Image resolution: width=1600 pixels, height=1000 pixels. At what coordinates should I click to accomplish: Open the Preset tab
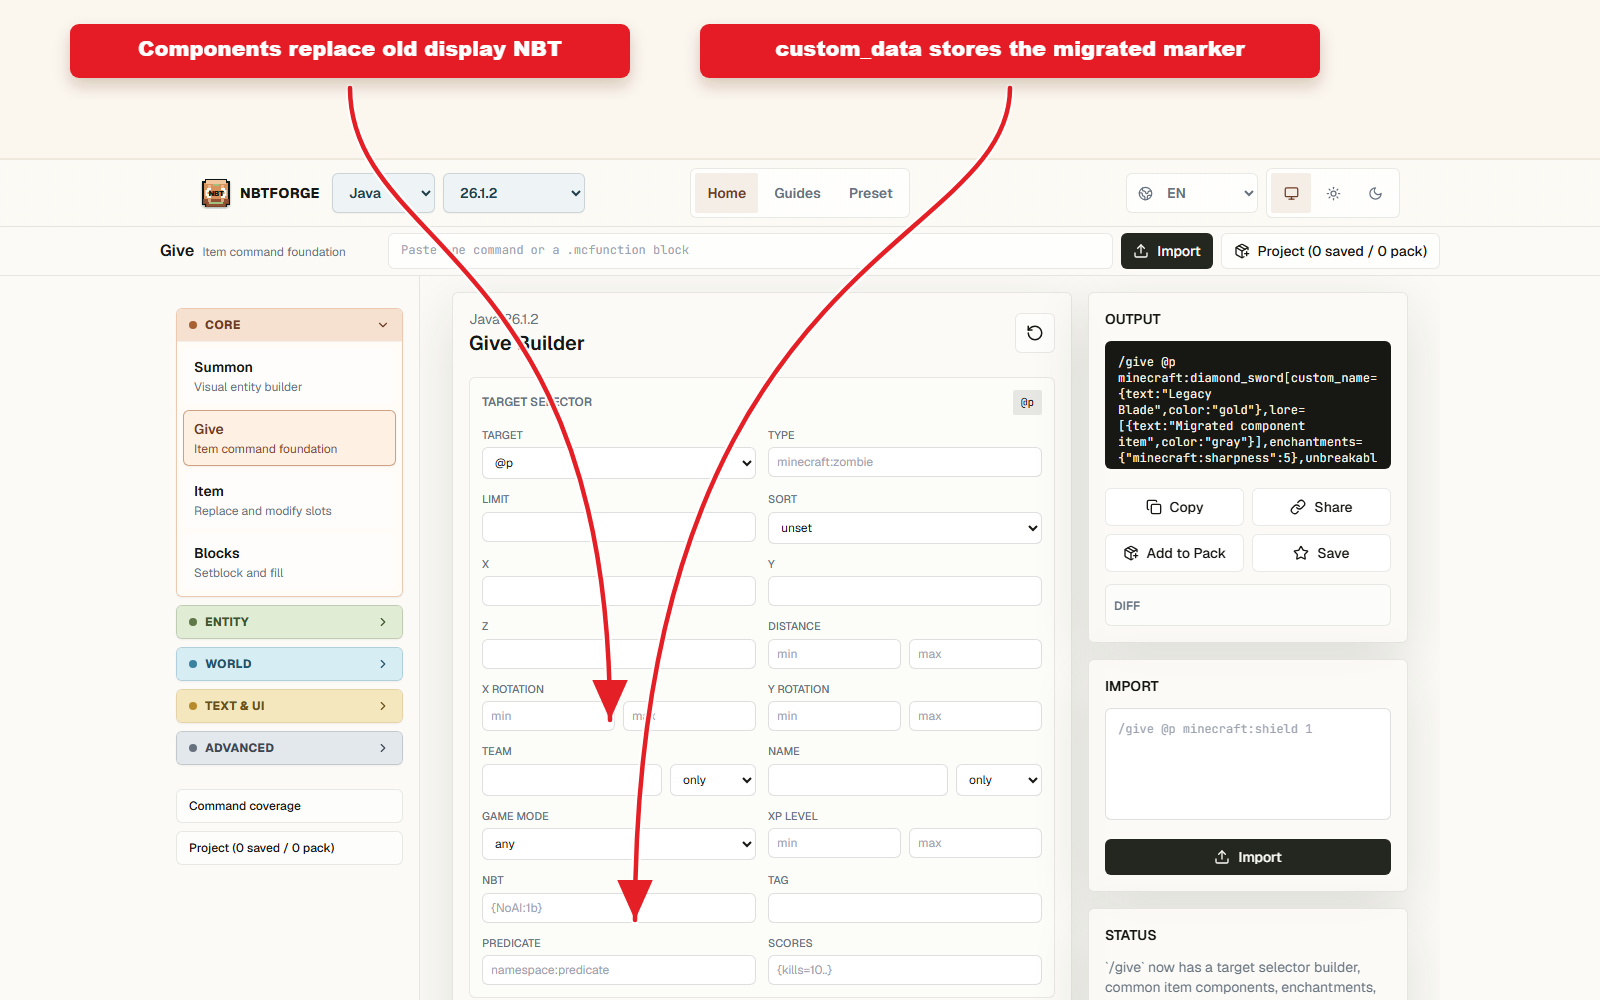tap(871, 193)
